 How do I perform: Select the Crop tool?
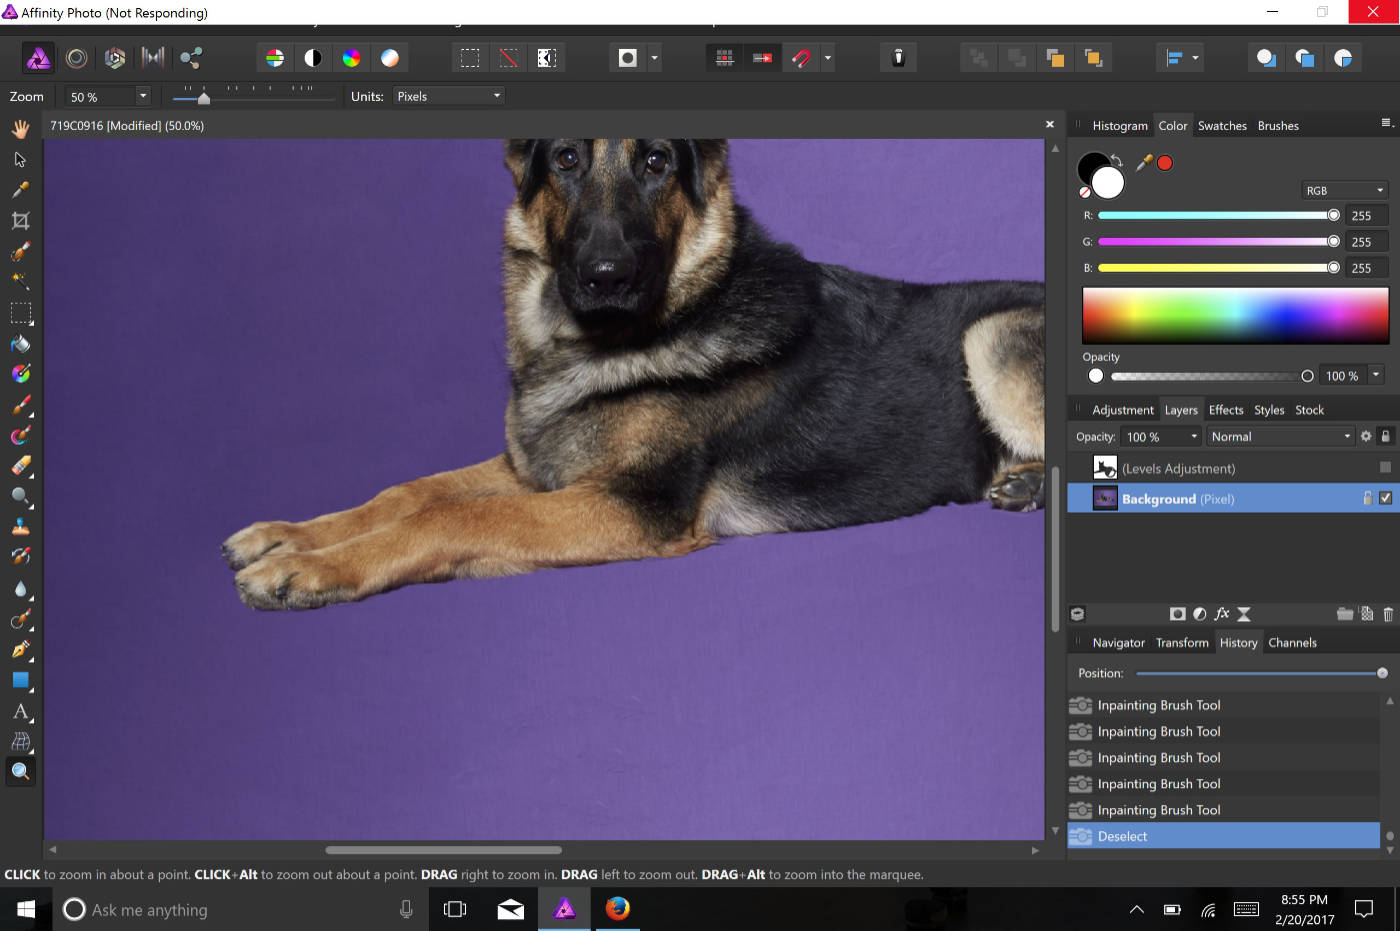pos(20,221)
